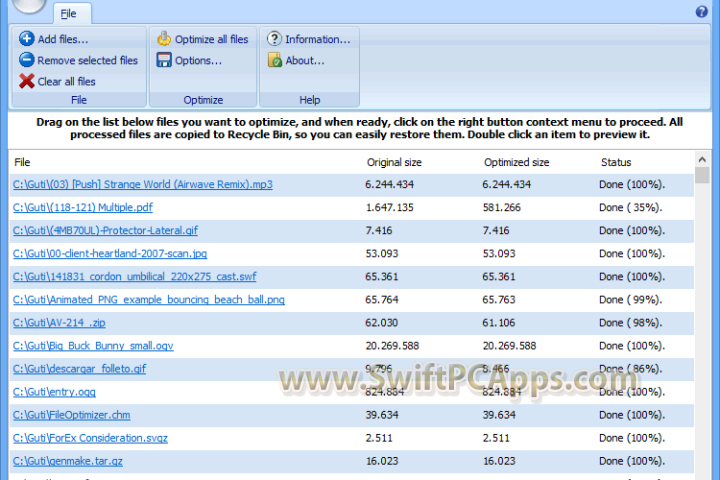Image resolution: width=720 pixels, height=480 pixels.
Task: Select the Done ( 35%) status cell
Action: [630, 208]
